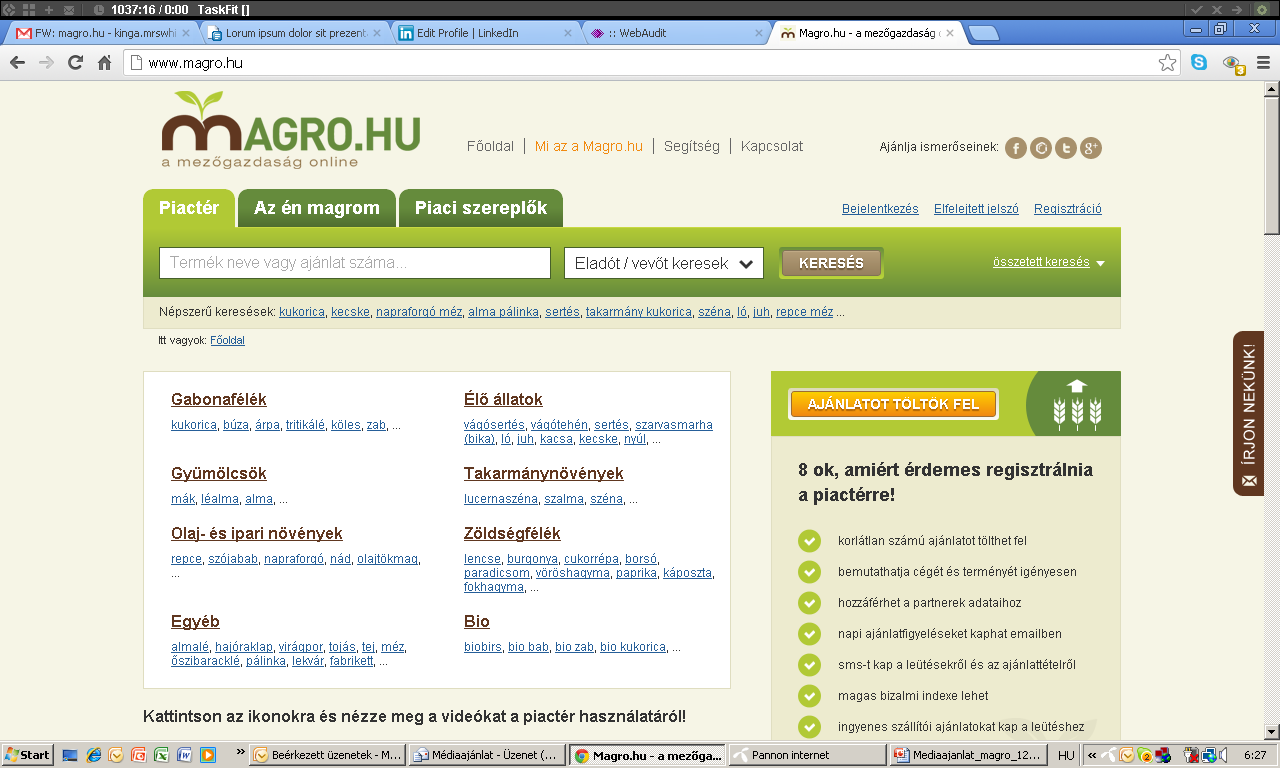Open the Skype extension icon

tap(1199, 63)
